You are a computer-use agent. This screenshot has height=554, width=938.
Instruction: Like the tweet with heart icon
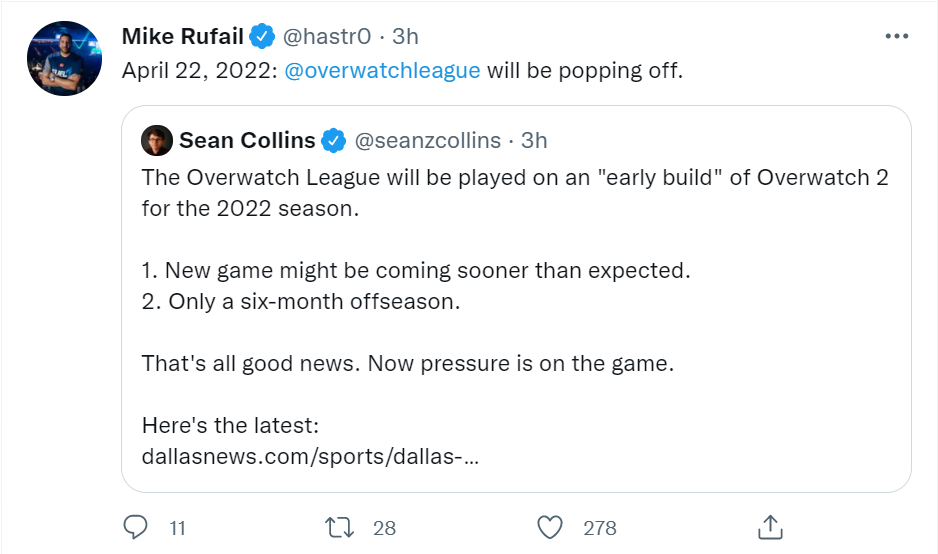point(550,527)
